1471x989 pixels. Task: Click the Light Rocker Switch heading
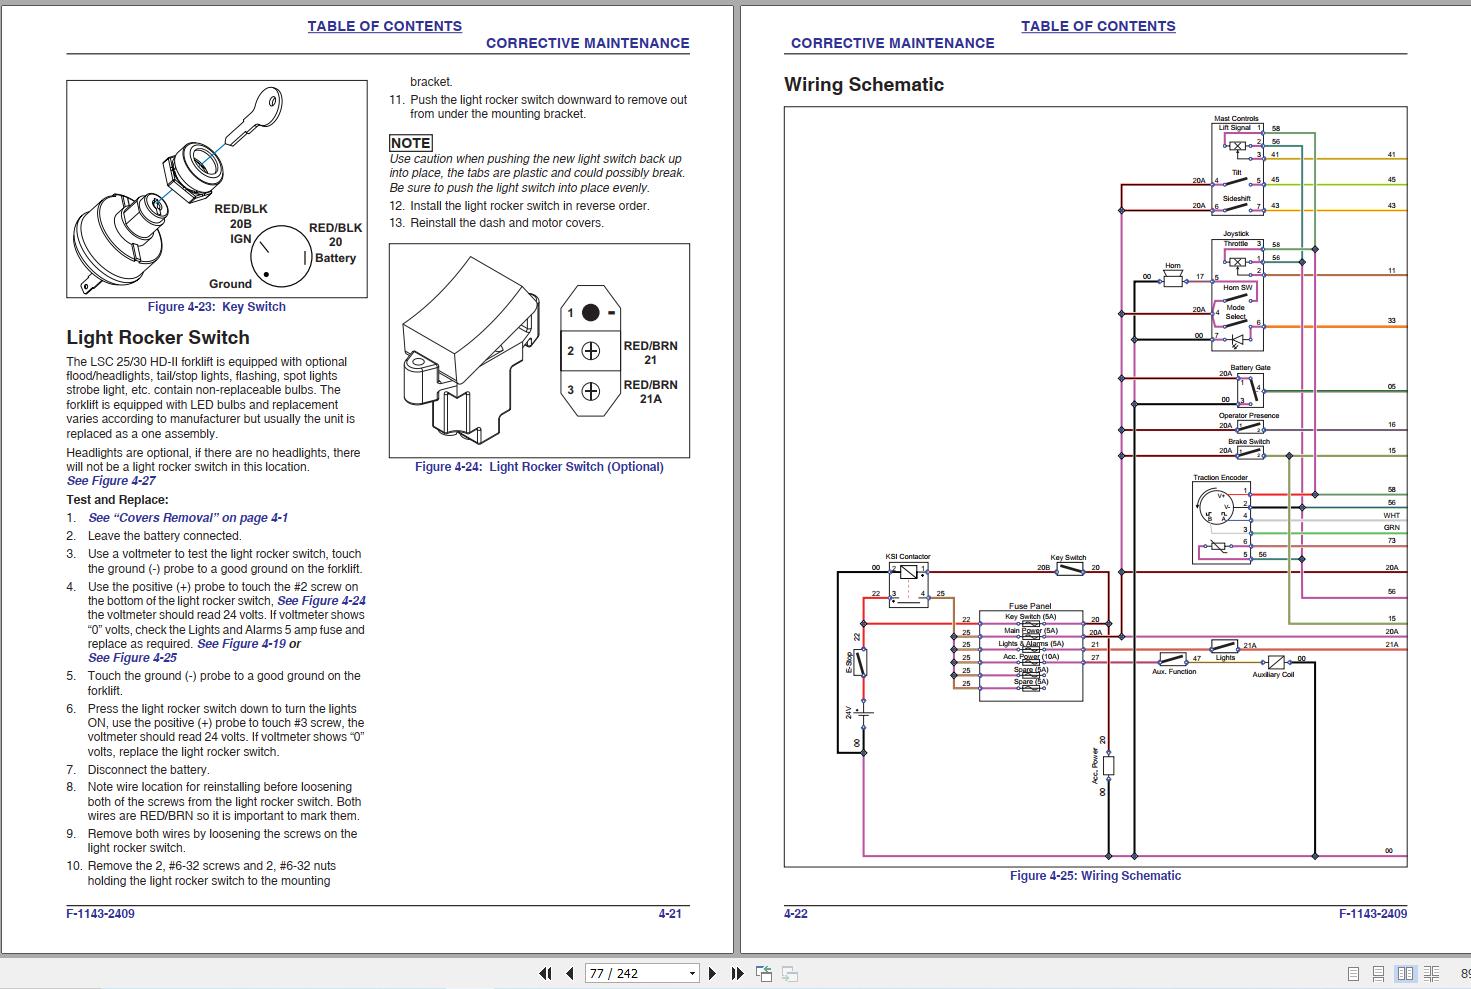[158, 338]
